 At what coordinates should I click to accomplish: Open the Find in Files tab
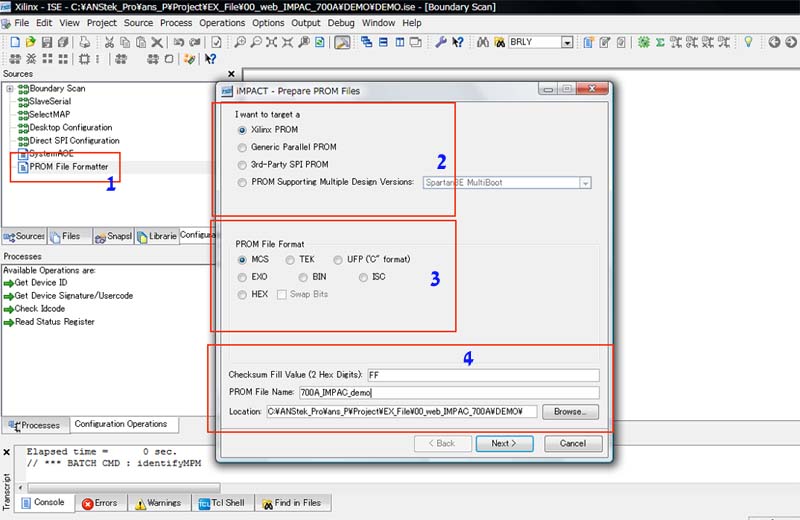click(x=292, y=503)
